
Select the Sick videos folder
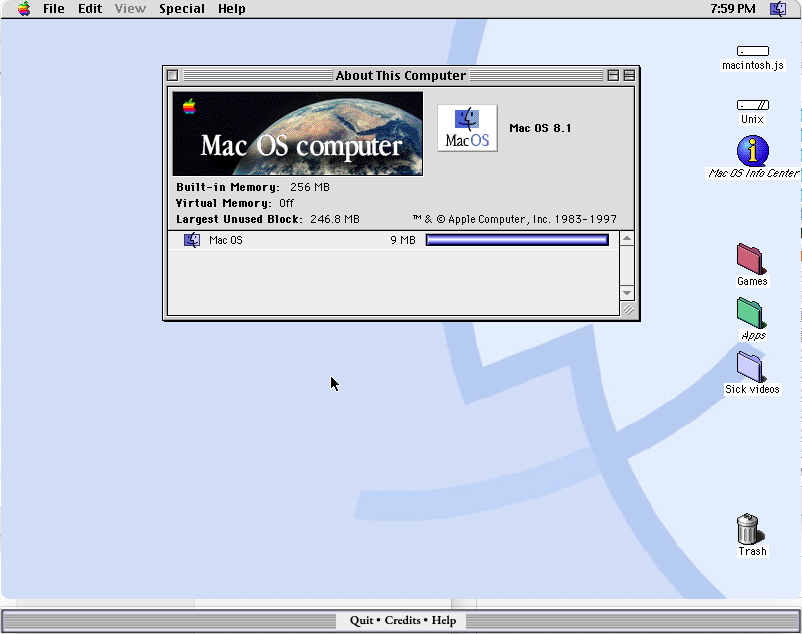click(751, 367)
